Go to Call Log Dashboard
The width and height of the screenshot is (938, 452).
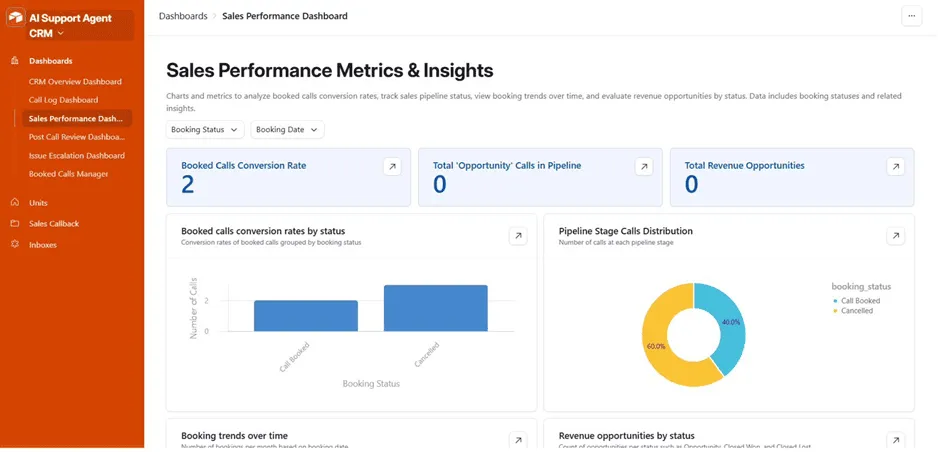tap(63, 100)
